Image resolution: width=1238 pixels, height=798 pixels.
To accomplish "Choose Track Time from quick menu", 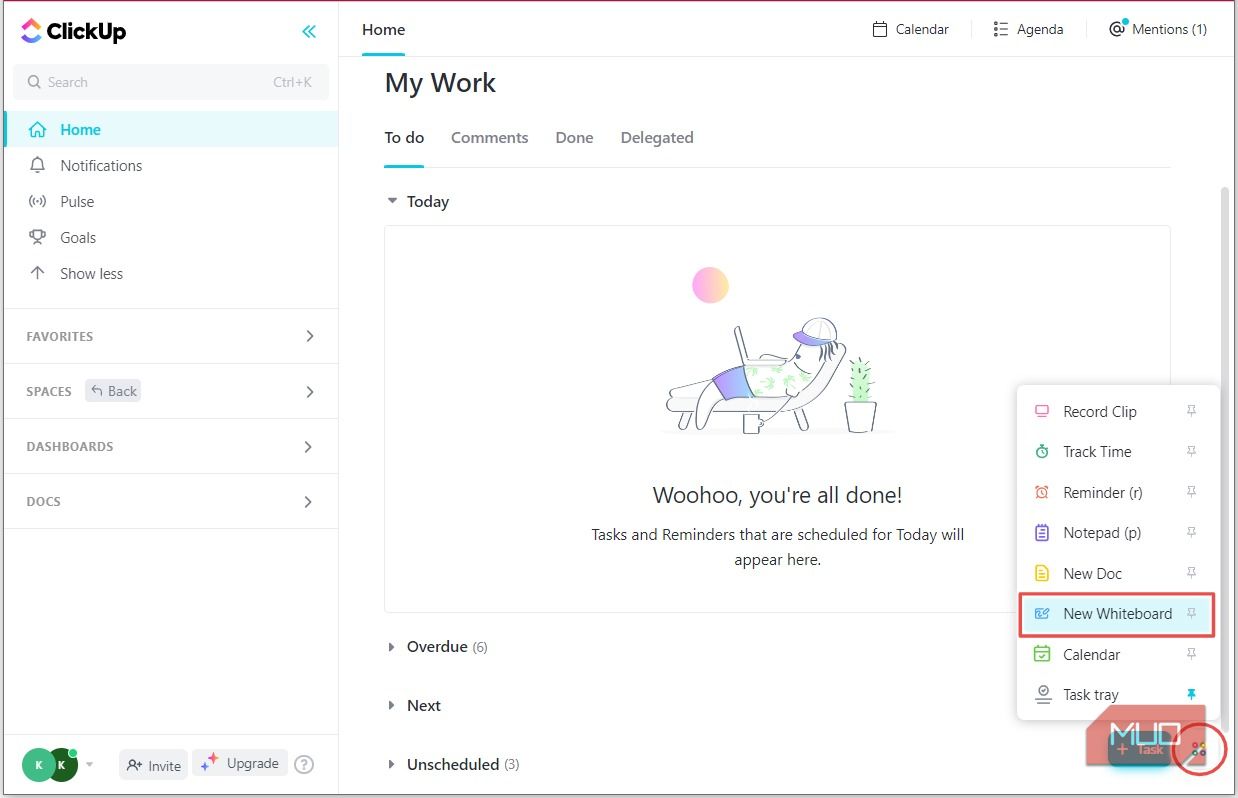I will tap(1118, 452).
